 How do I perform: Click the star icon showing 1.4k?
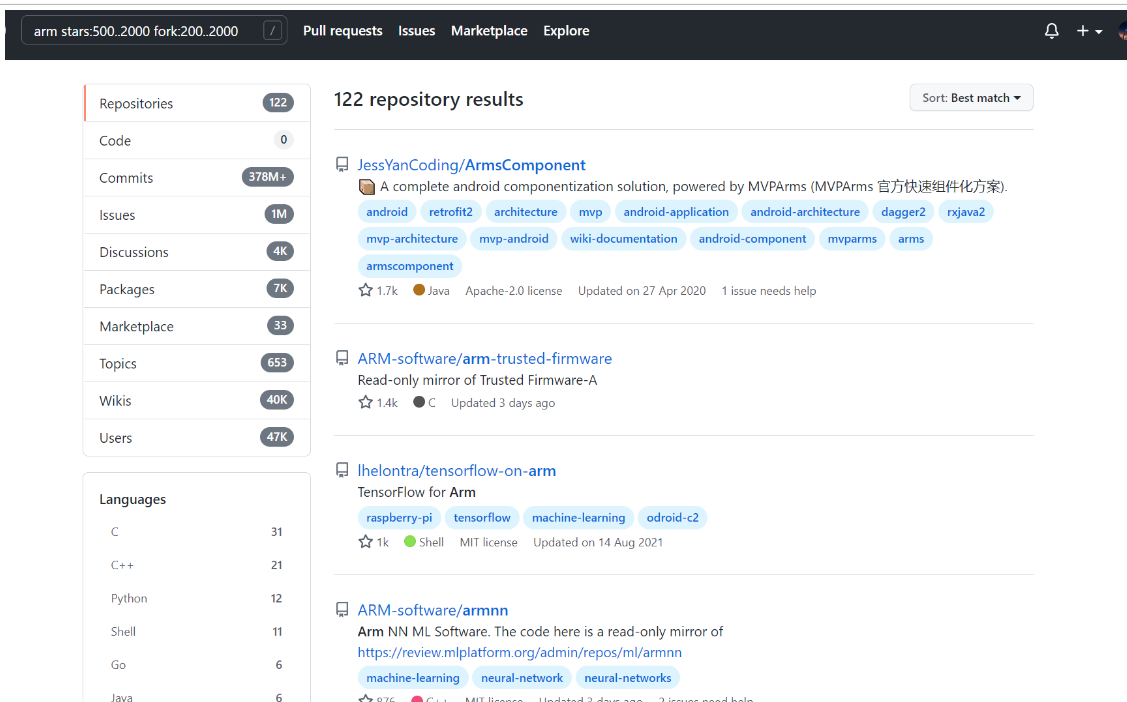pyautogui.click(x=365, y=402)
